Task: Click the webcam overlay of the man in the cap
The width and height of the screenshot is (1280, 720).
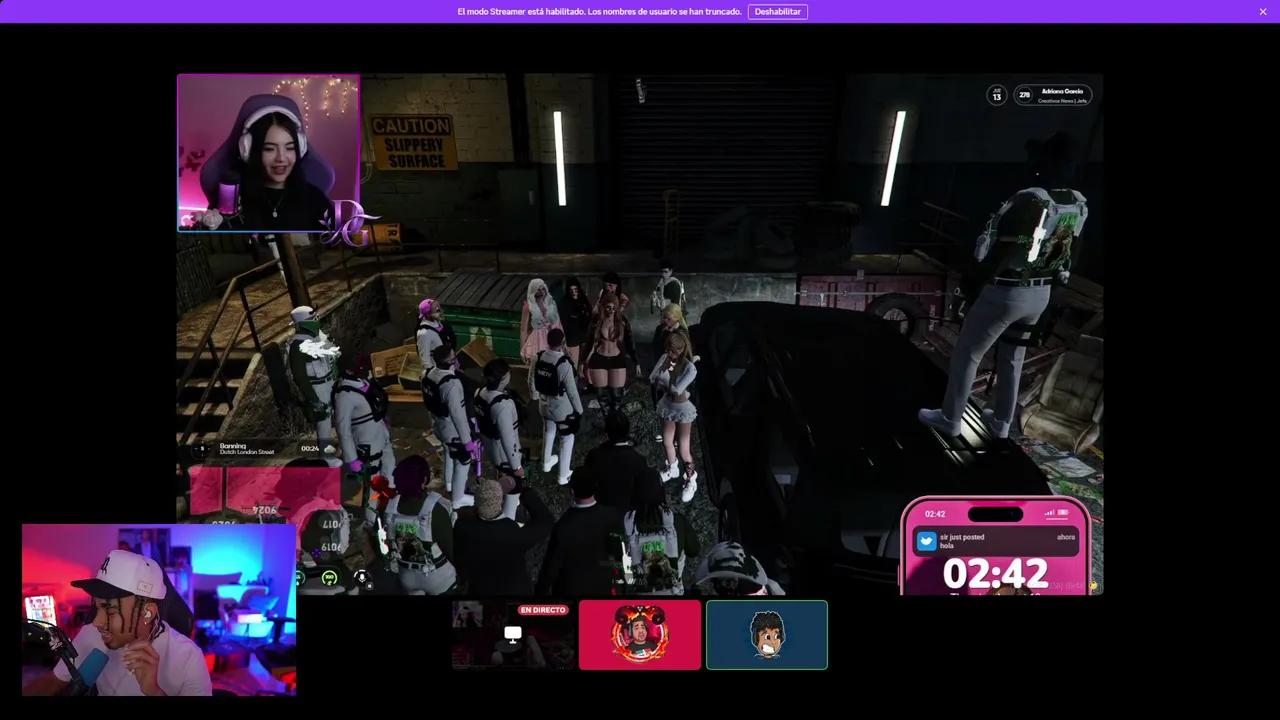Action: tap(159, 609)
